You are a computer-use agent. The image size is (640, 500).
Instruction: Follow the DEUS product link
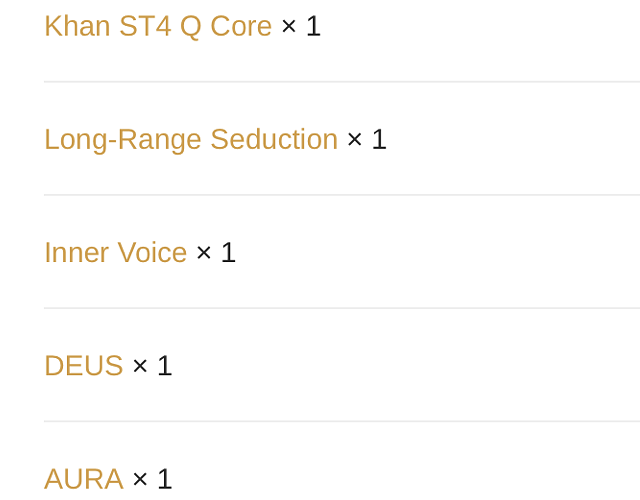click(84, 365)
